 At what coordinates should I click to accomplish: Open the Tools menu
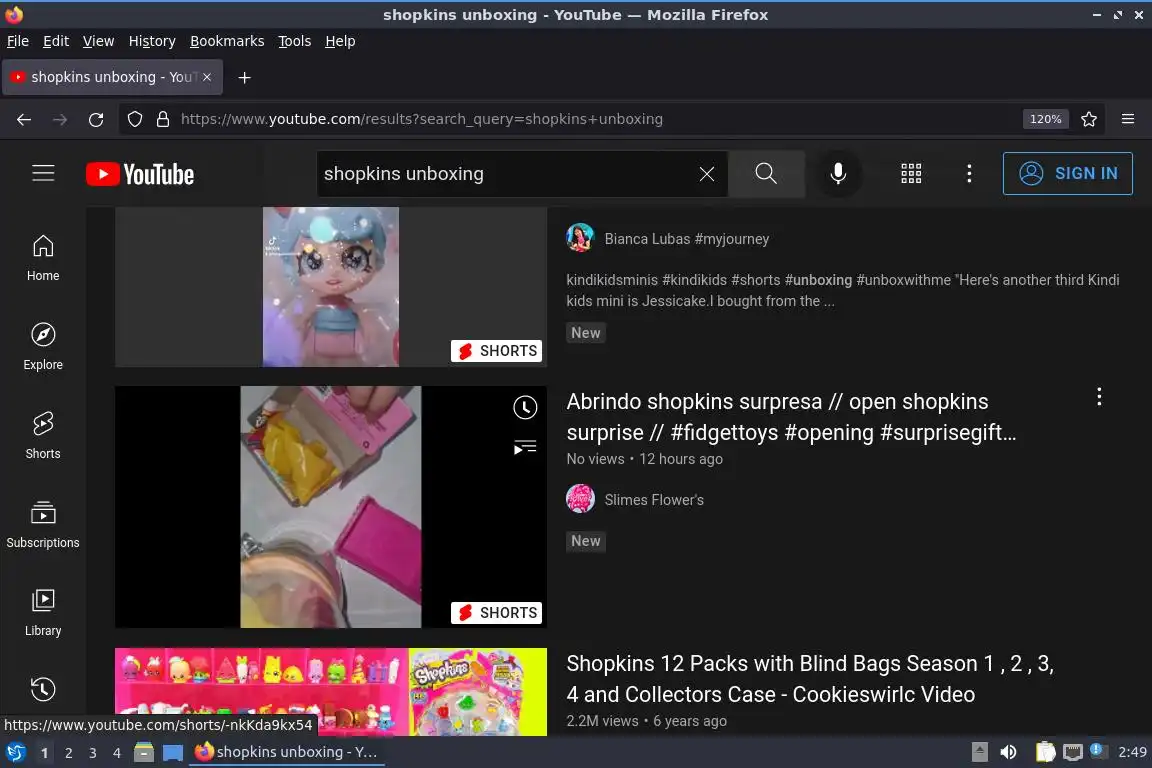pyautogui.click(x=295, y=41)
